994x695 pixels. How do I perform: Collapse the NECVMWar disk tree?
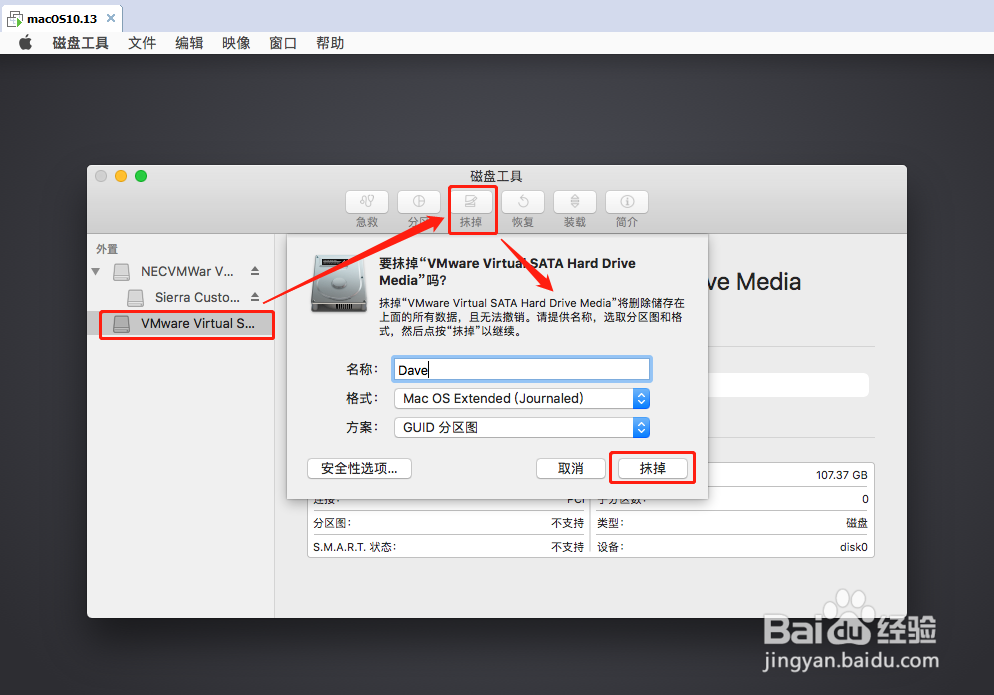96,271
